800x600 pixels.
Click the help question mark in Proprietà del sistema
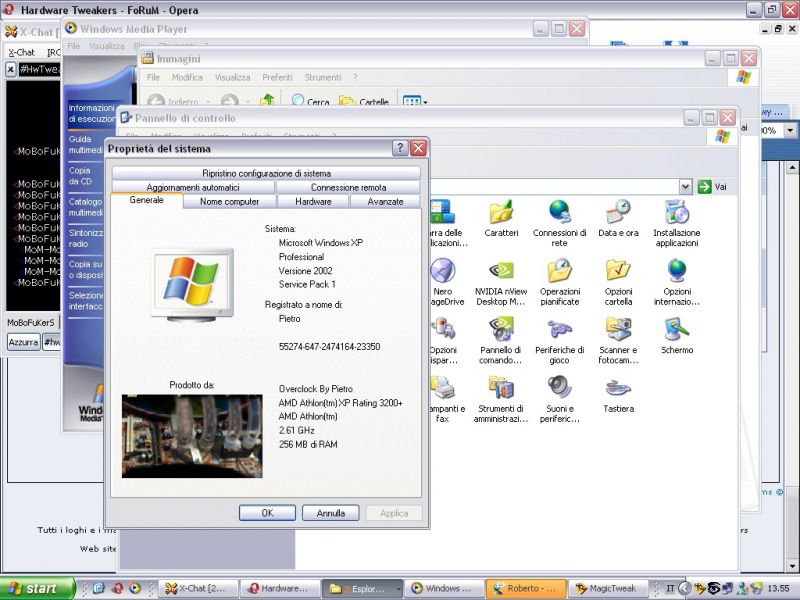click(400, 148)
